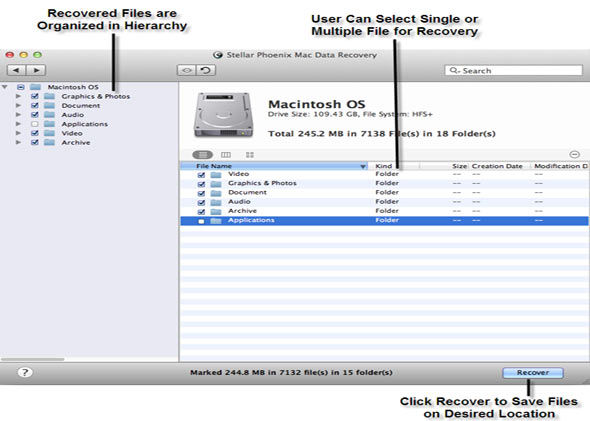Click magnifier icon in the Search field

[454, 70]
